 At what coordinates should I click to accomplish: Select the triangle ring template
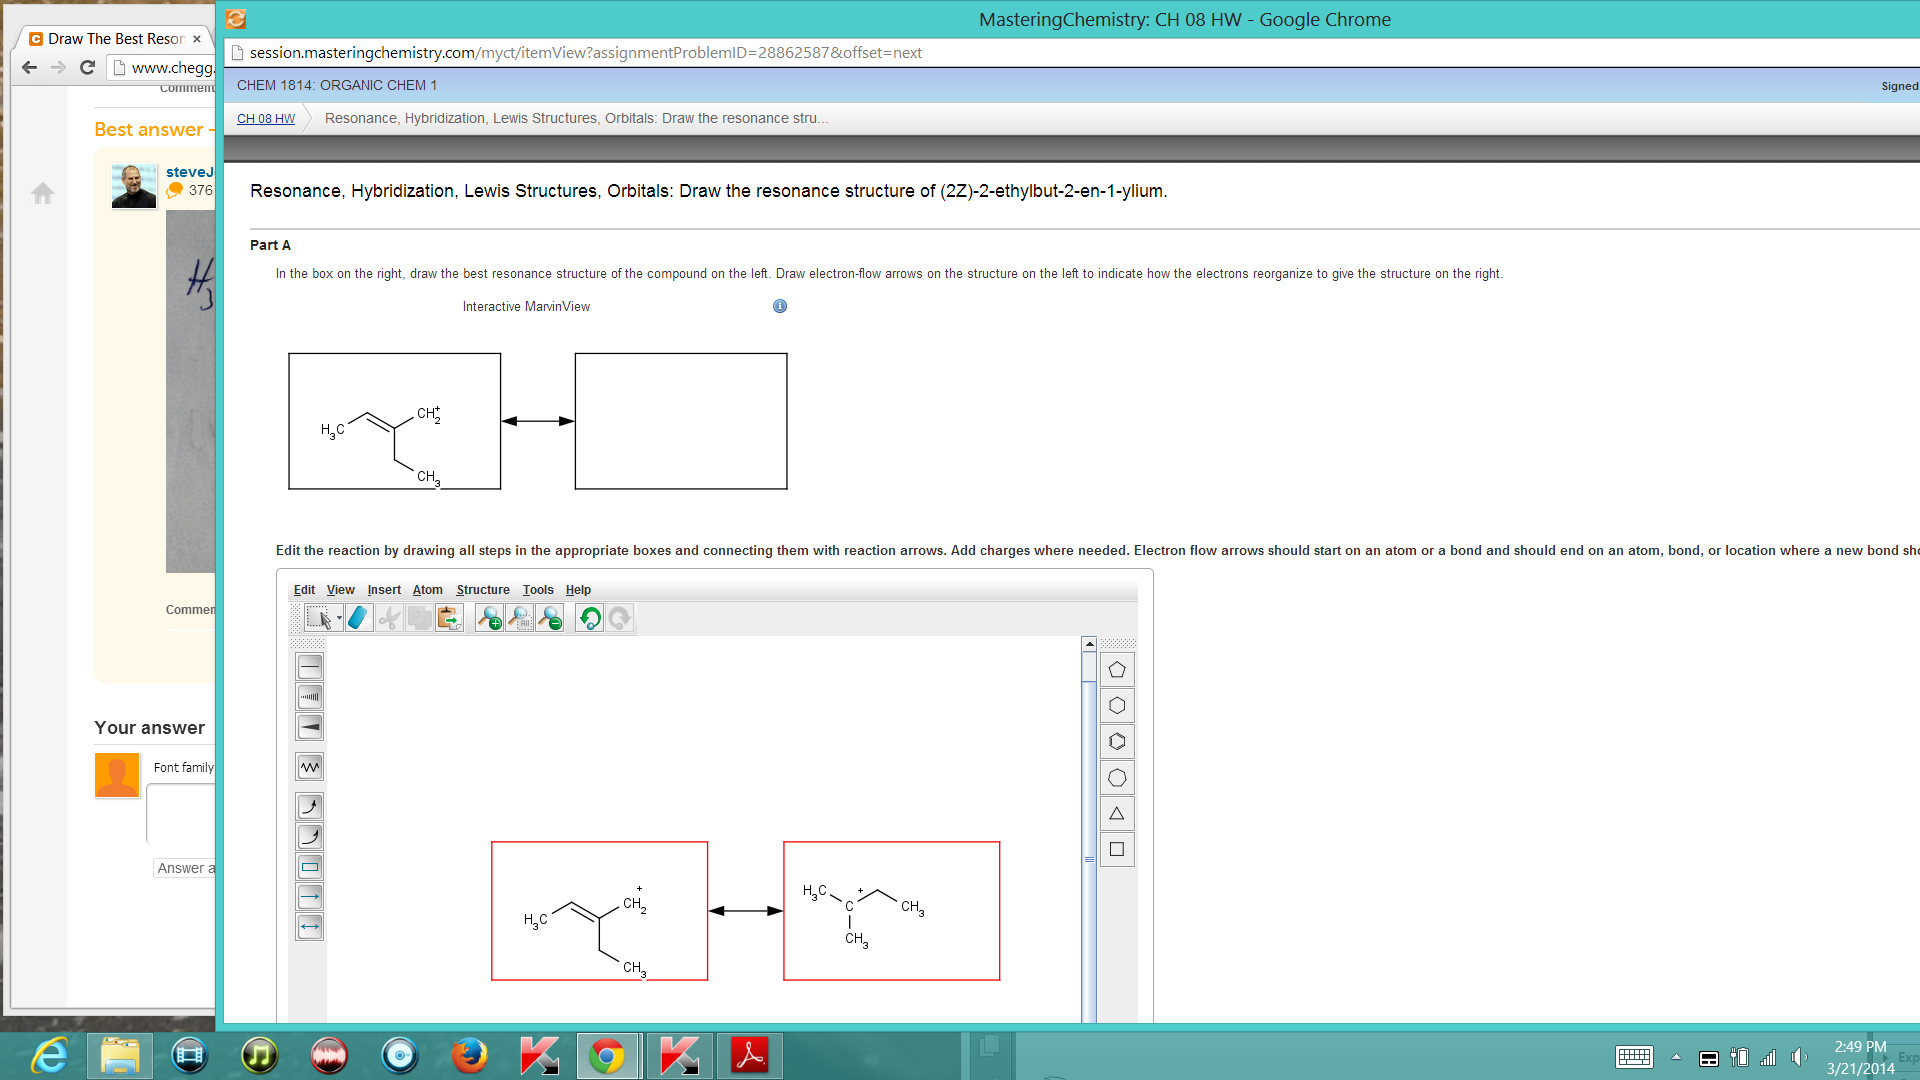[x=1117, y=813]
